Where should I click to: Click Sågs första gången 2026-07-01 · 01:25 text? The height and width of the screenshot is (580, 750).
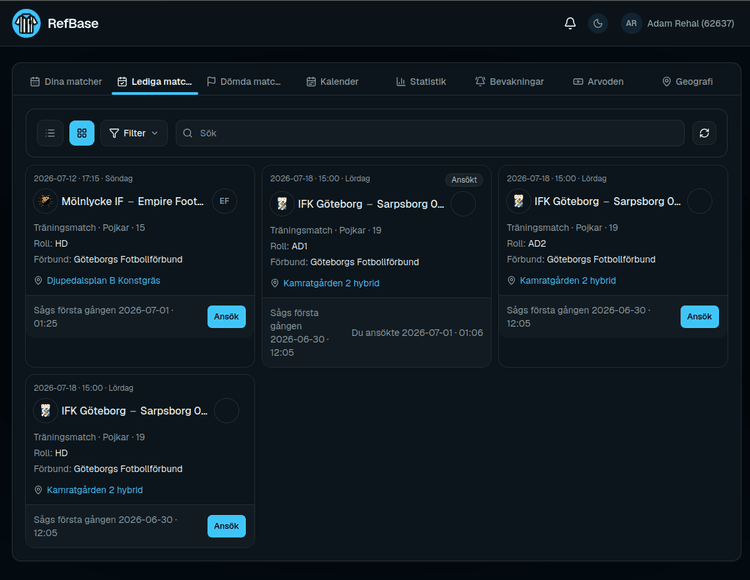104,317
